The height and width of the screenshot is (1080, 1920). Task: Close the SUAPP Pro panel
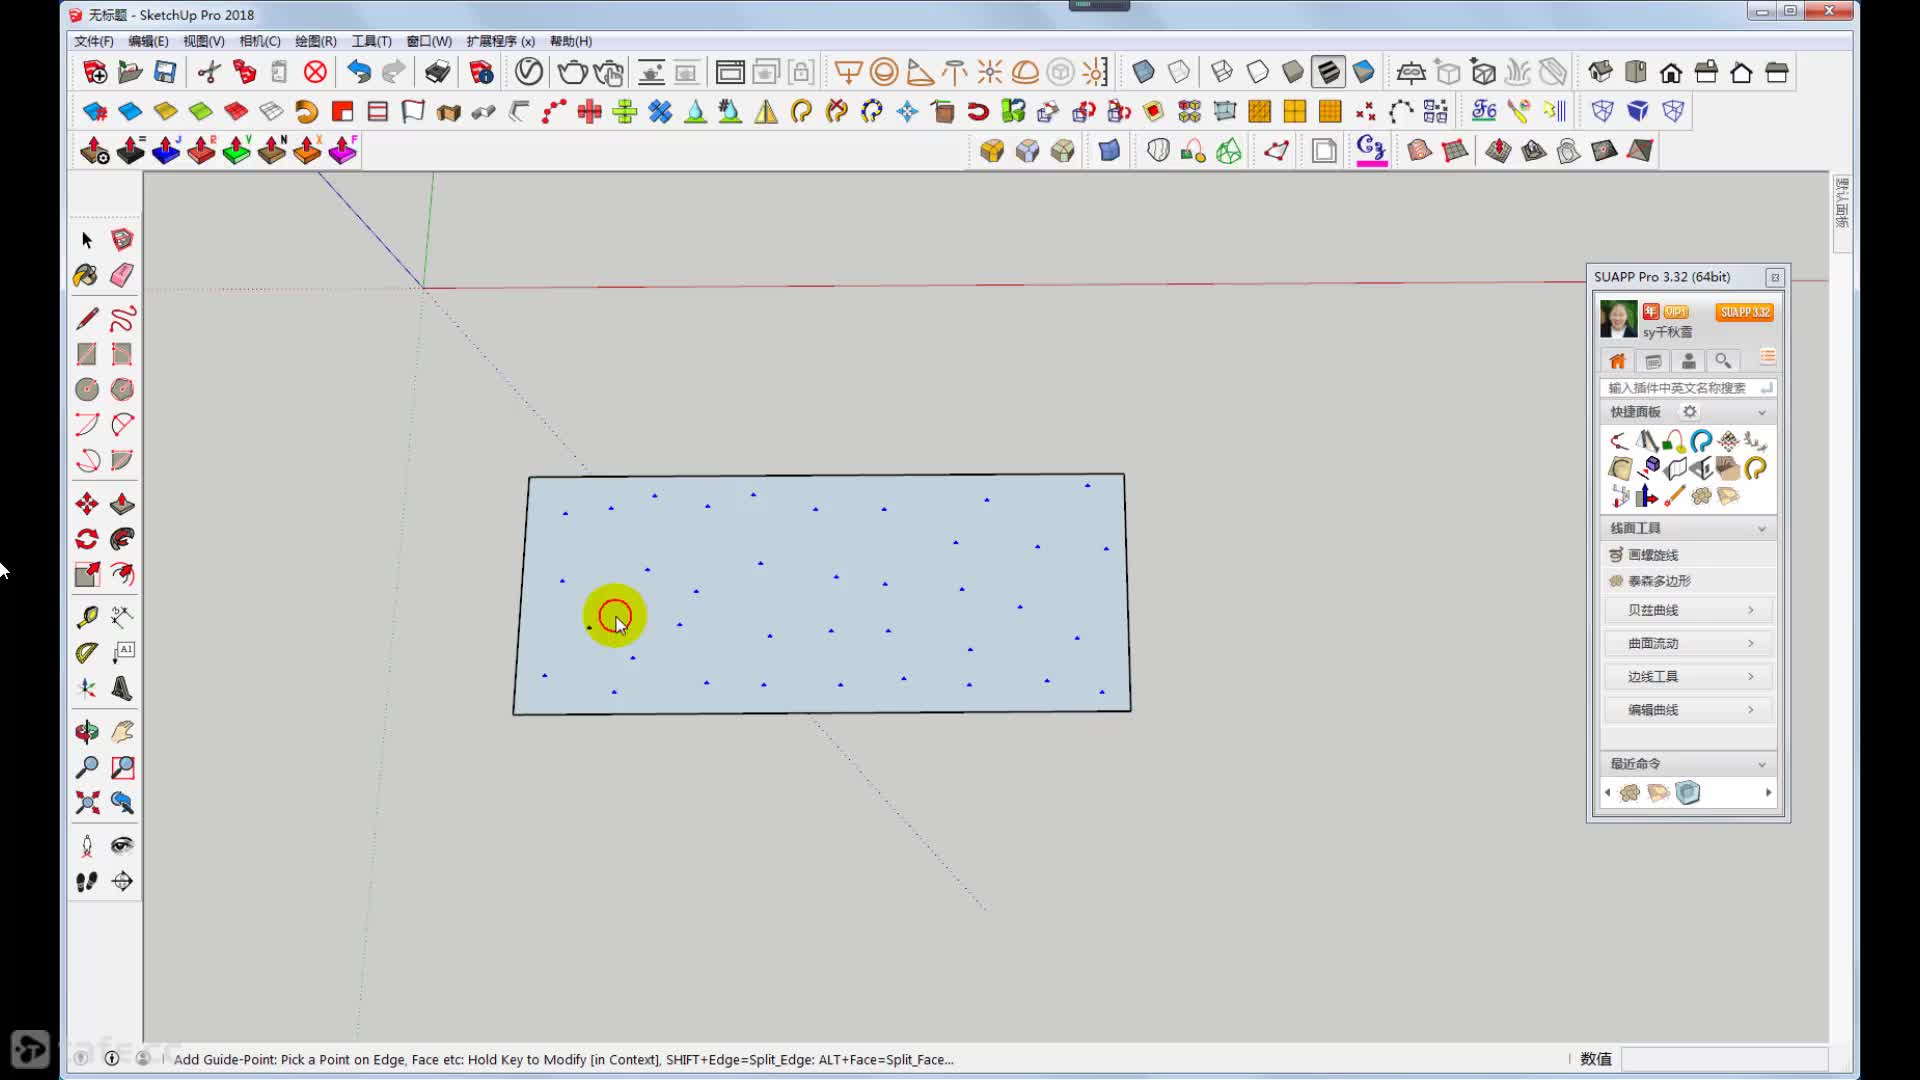[1775, 278]
